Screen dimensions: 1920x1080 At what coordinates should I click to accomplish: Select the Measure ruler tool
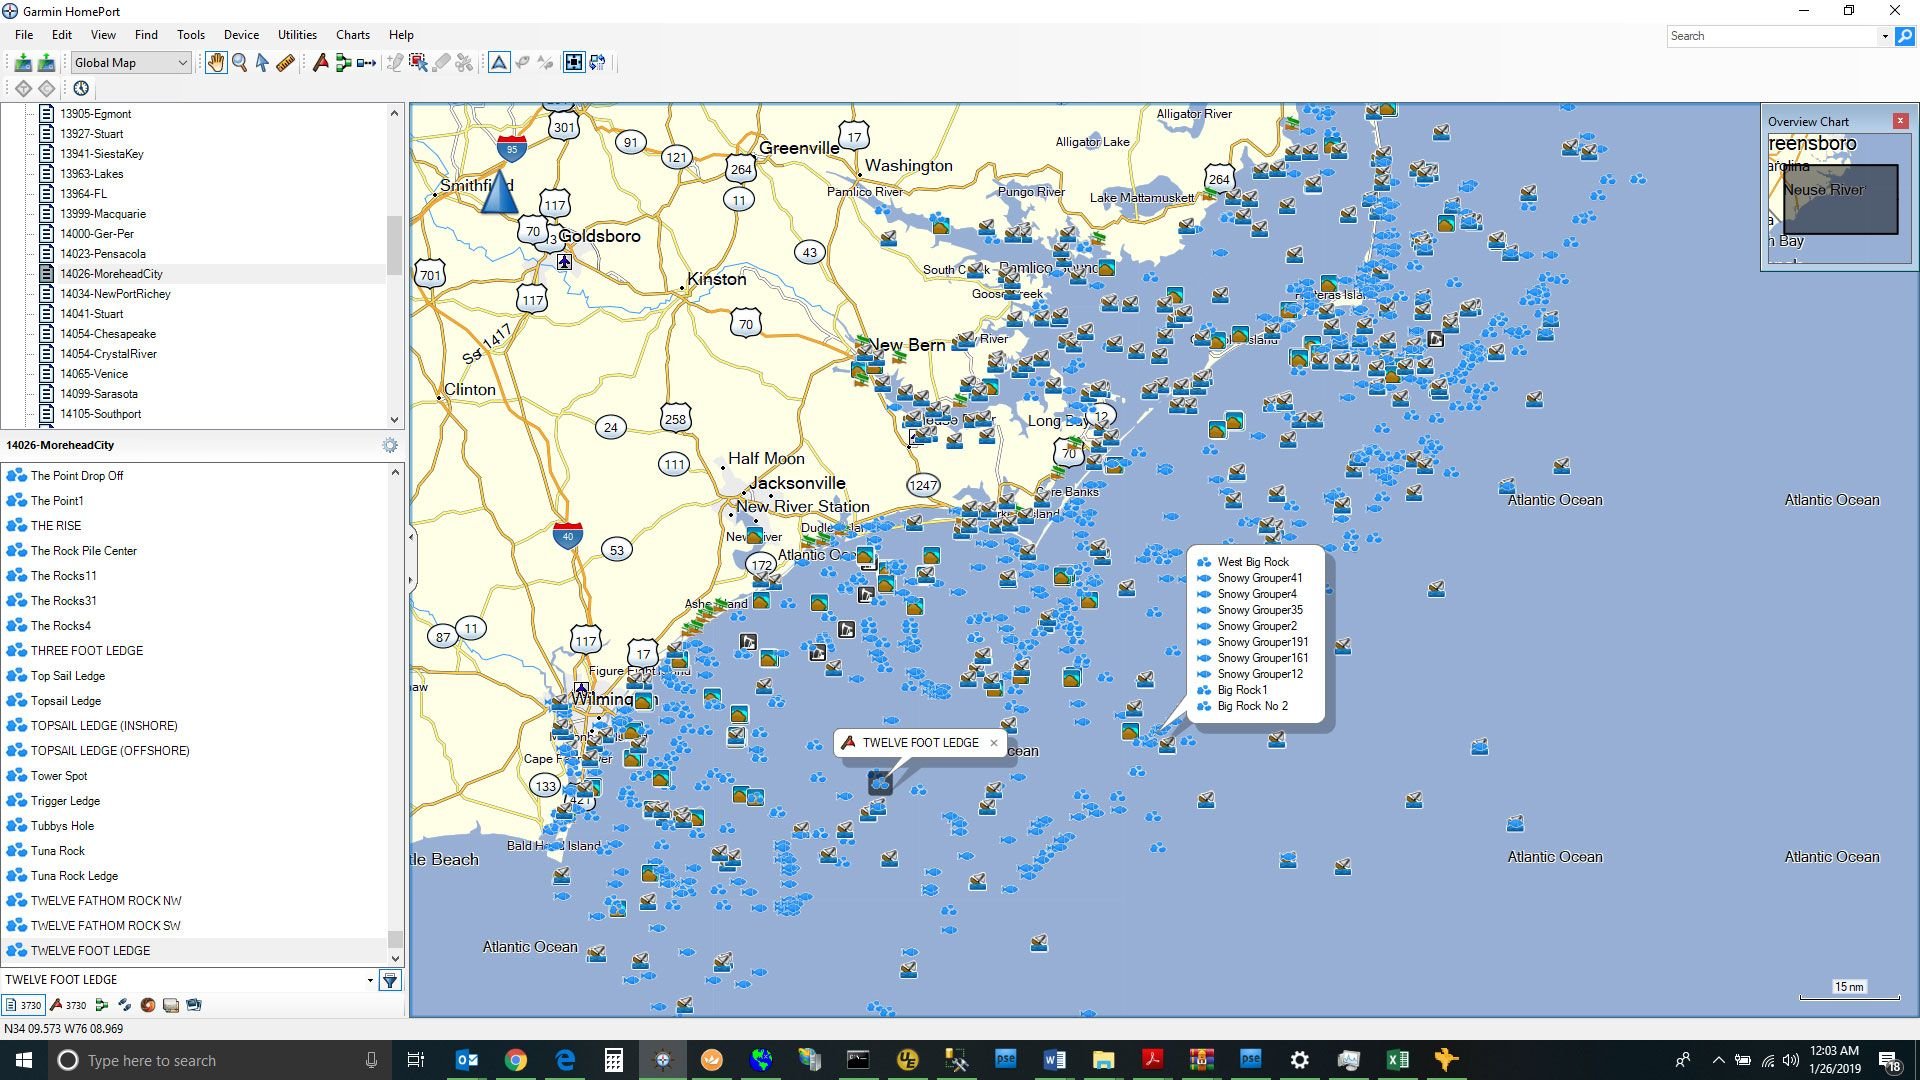(285, 63)
